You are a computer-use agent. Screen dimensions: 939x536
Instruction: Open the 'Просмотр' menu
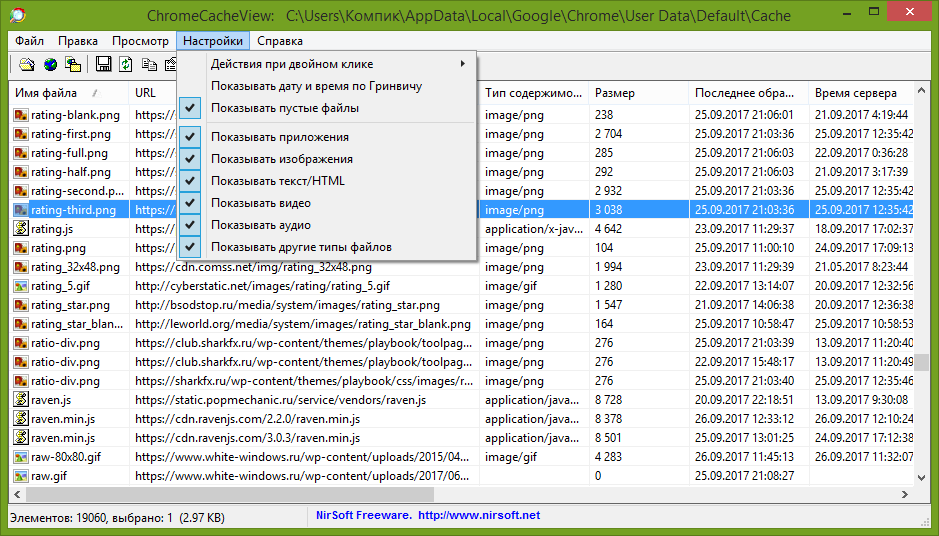tap(140, 41)
